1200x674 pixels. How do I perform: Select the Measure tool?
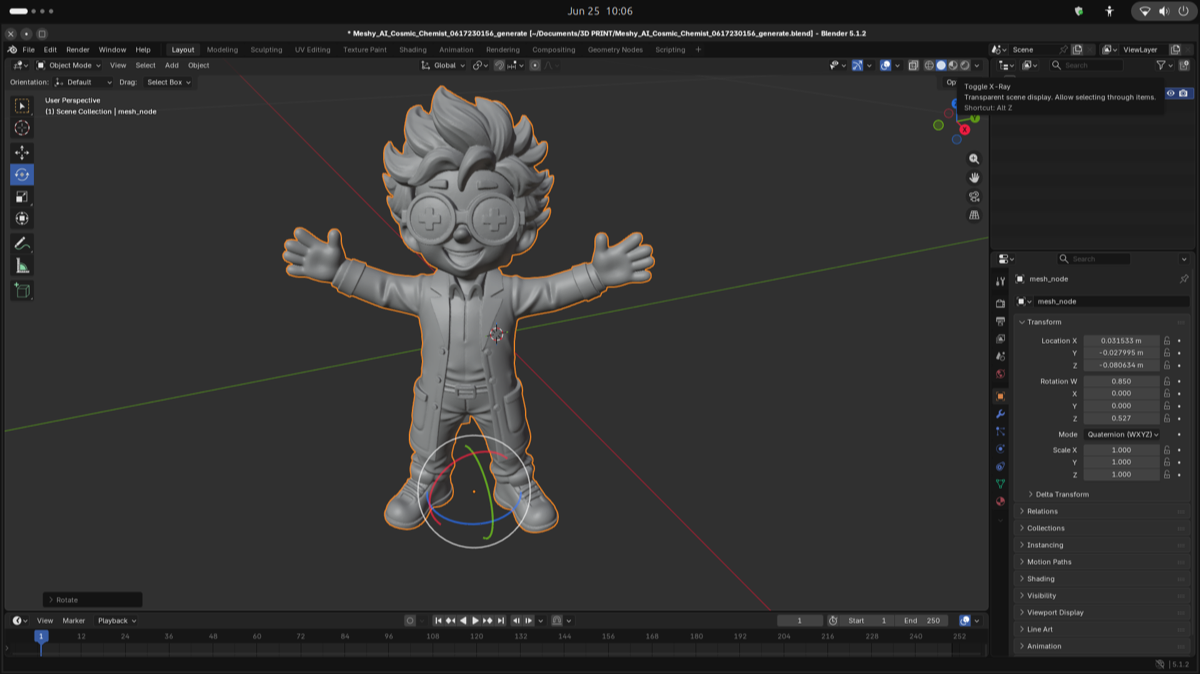pyautogui.click(x=22, y=266)
